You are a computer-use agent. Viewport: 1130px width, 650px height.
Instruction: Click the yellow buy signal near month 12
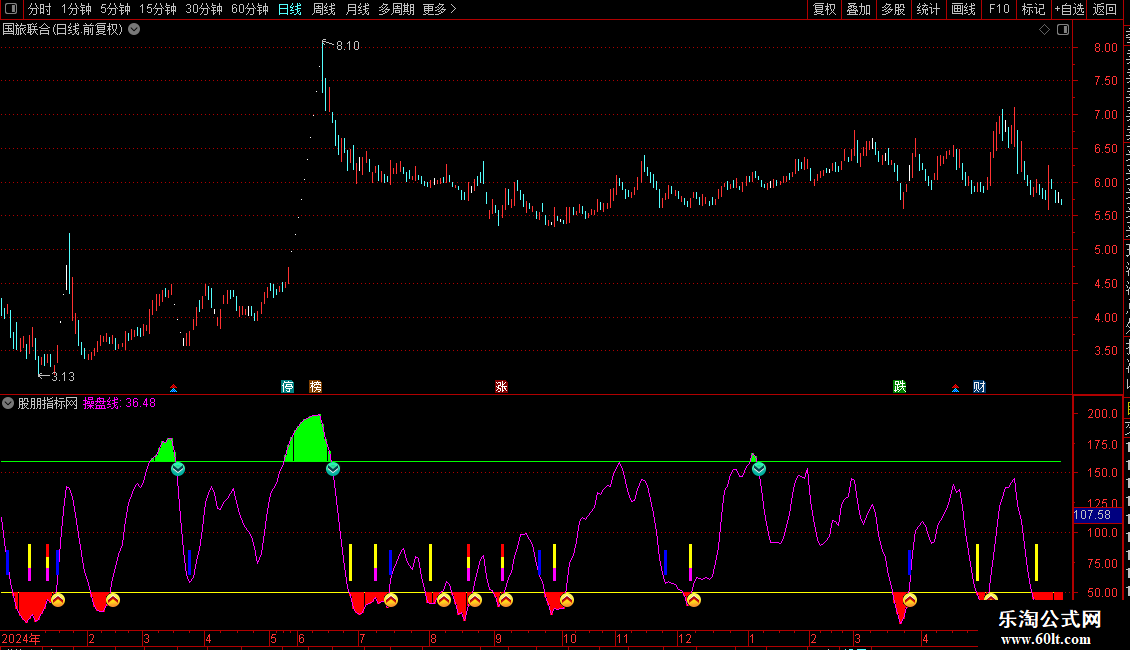click(693, 600)
